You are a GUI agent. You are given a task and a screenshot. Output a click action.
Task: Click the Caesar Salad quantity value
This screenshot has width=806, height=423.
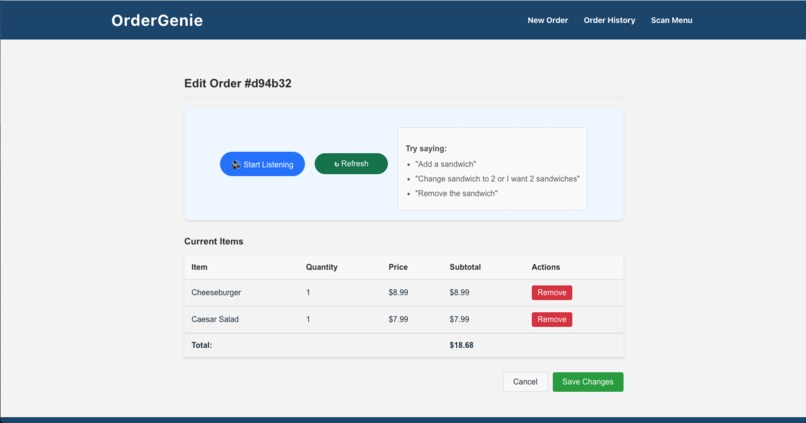click(308, 319)
